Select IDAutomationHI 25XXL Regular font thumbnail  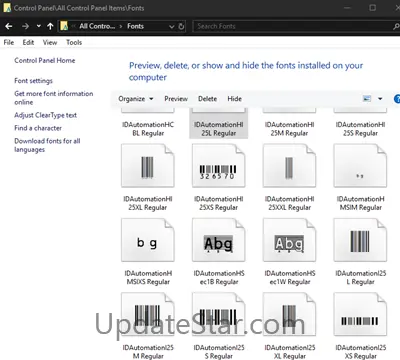click(289, 165)
